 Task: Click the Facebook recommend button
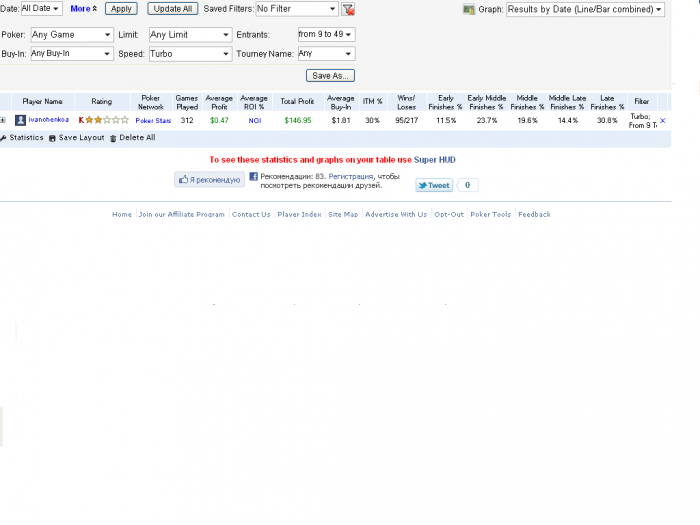pos(209,179)
